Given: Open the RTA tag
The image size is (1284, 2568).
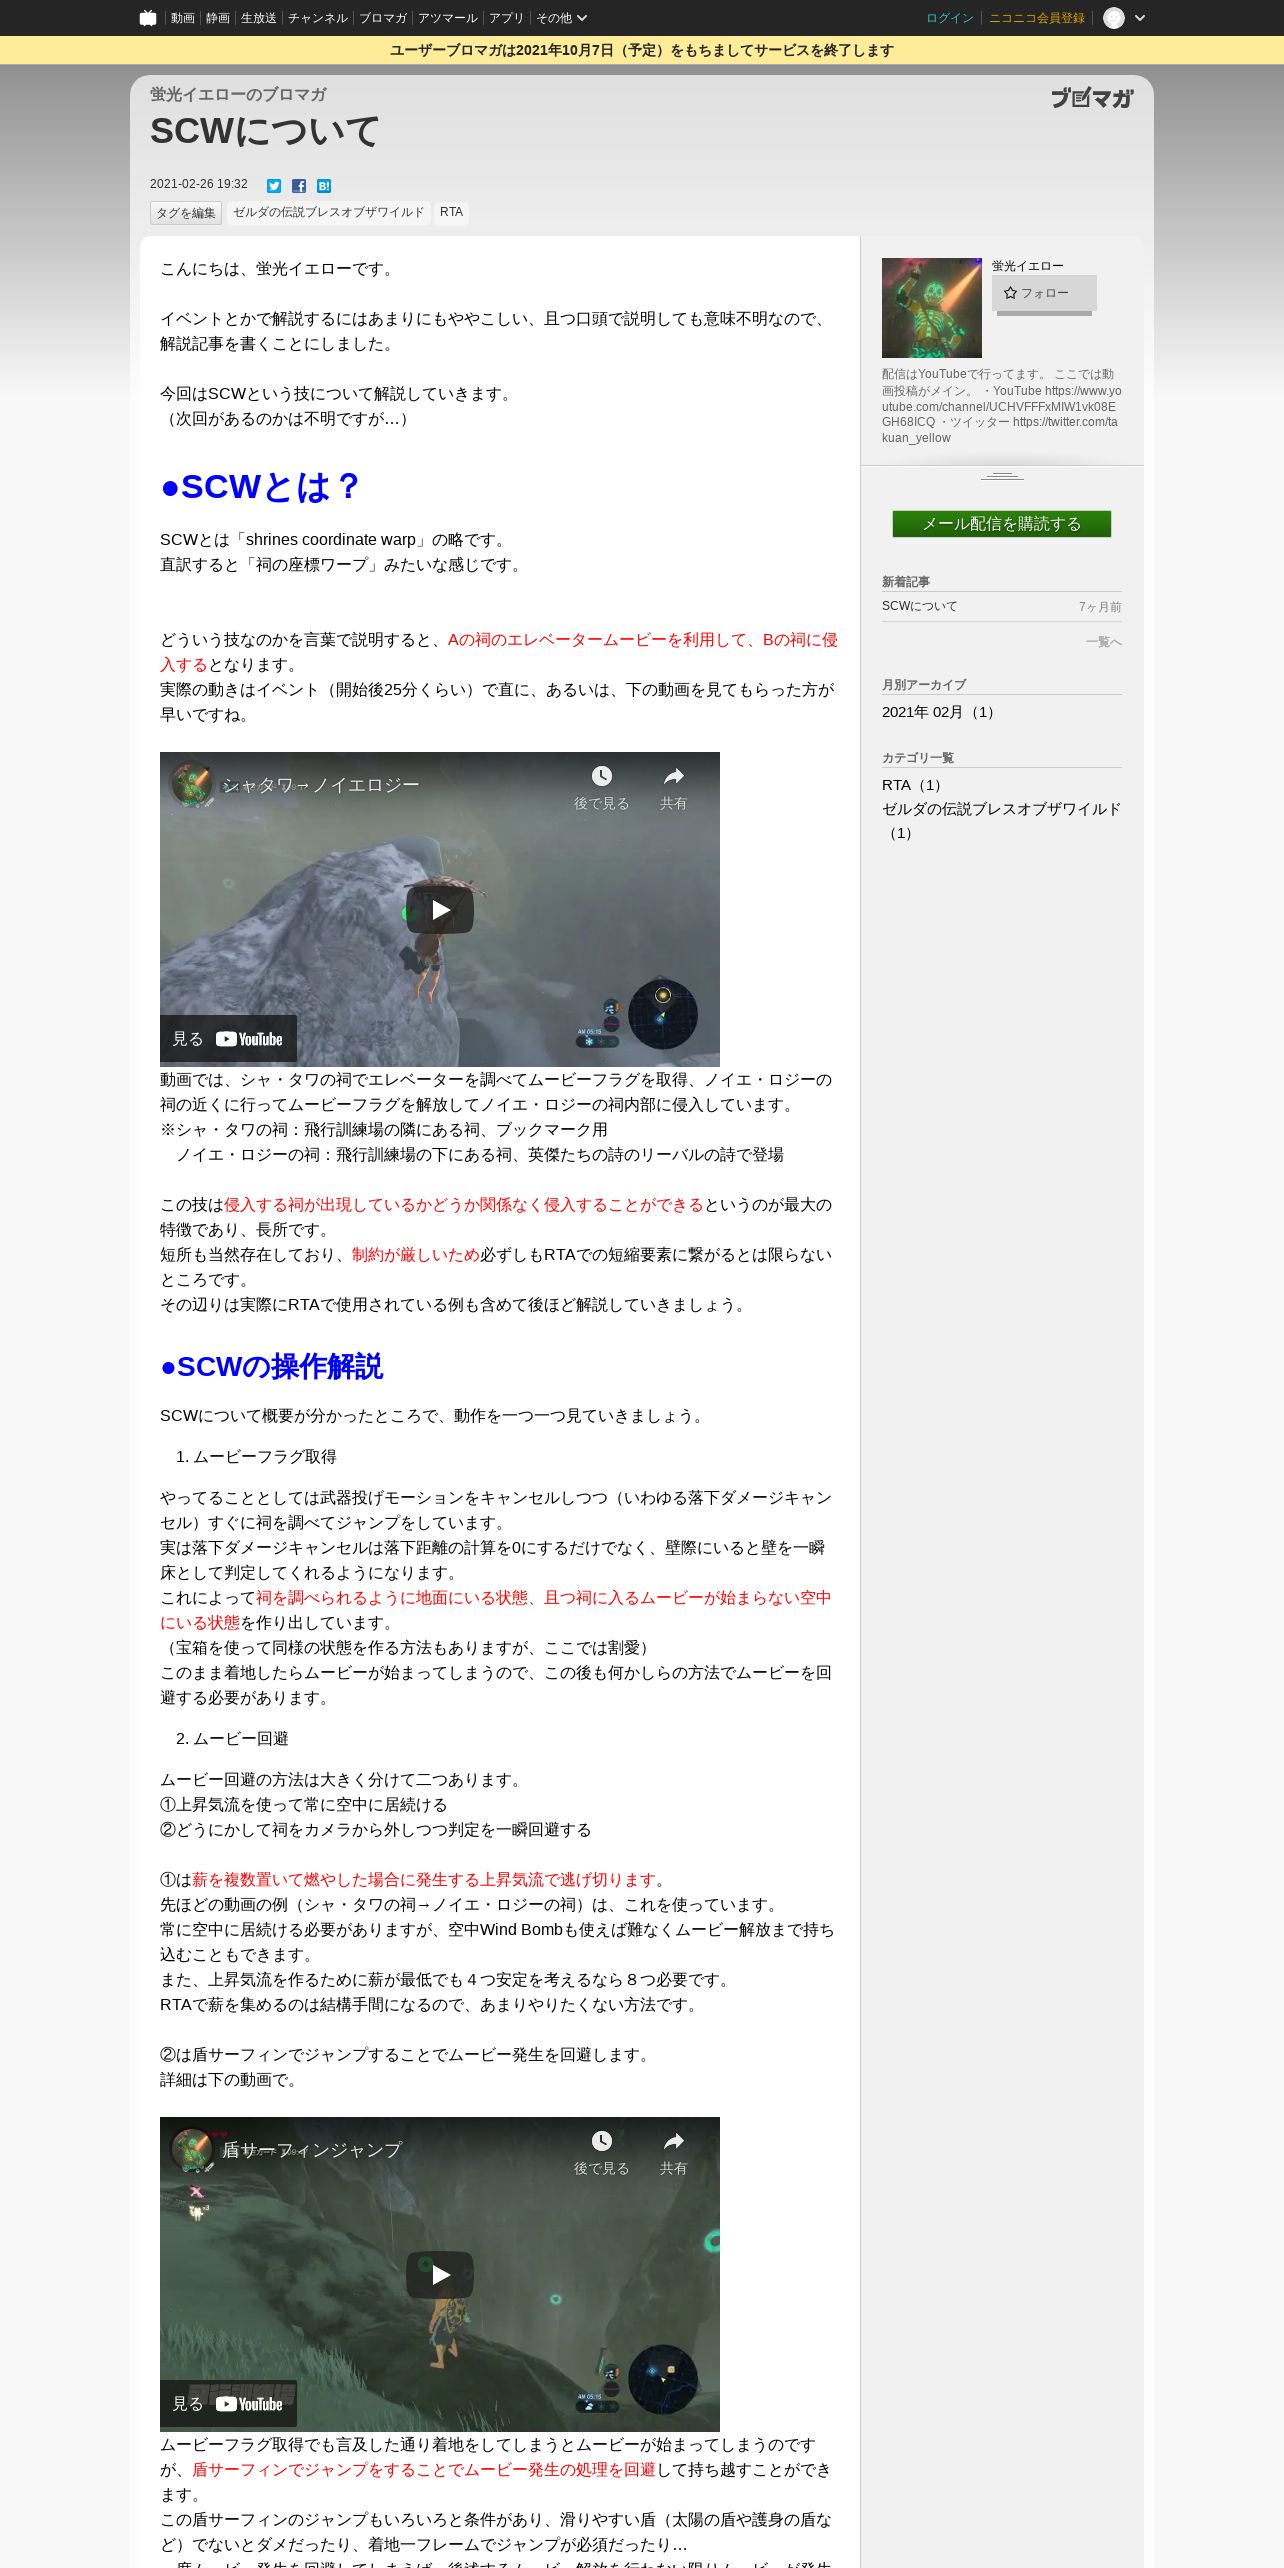Looking at the screenshot, I should tap(451, 213).
